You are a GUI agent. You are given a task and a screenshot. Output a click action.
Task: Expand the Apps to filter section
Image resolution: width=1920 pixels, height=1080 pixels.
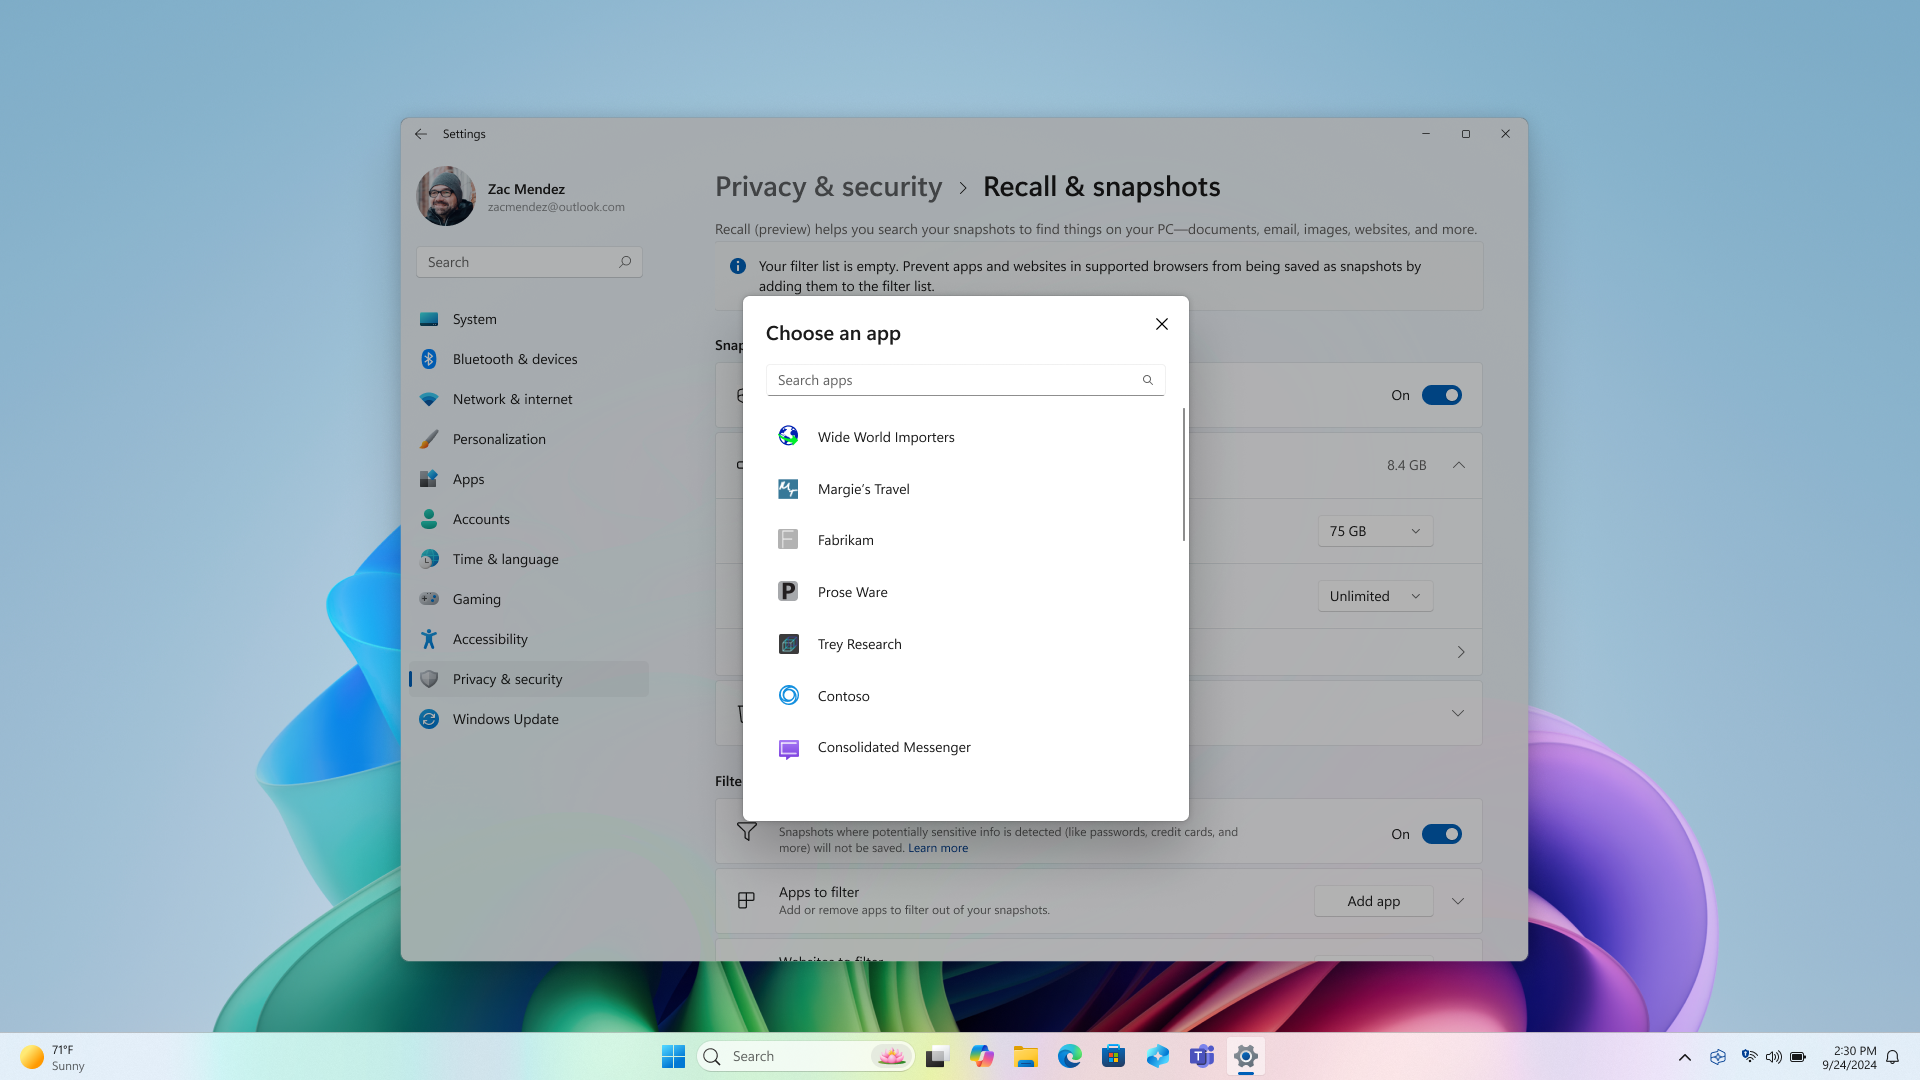[x=1458, y=901]
